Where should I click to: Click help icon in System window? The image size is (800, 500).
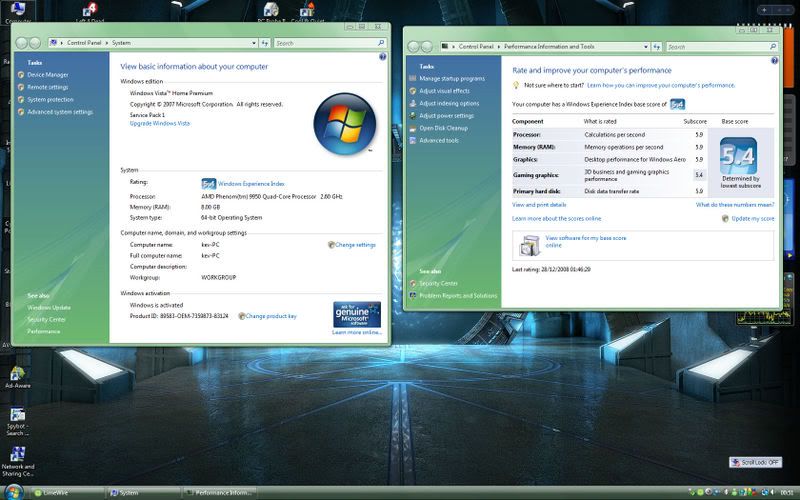tap(383, 57)
